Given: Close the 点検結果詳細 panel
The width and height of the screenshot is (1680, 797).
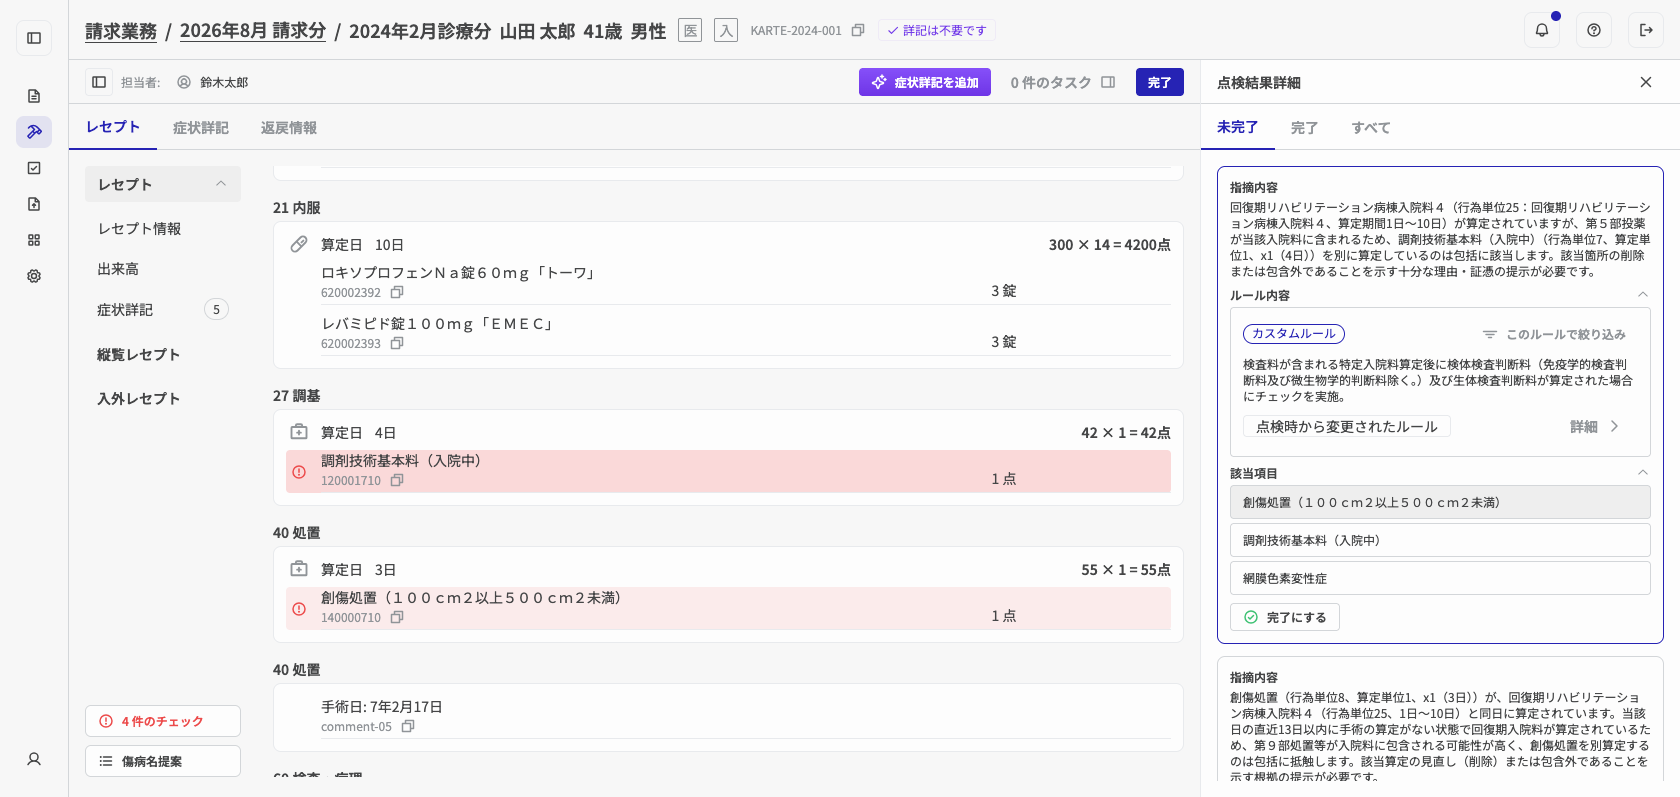Looking at the screenshot, I should (x=1646, y=82).
